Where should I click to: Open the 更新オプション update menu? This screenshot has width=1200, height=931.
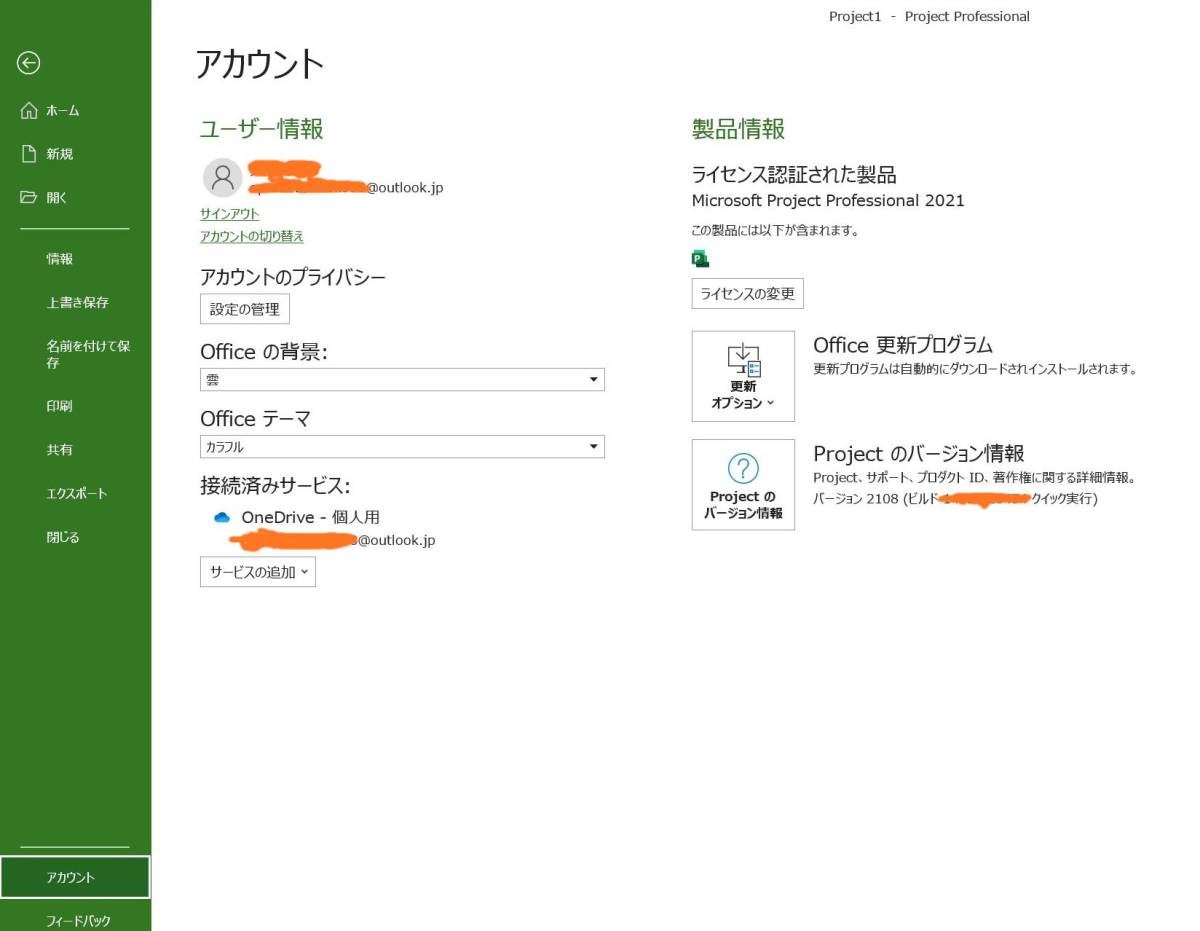click(743, 377)
